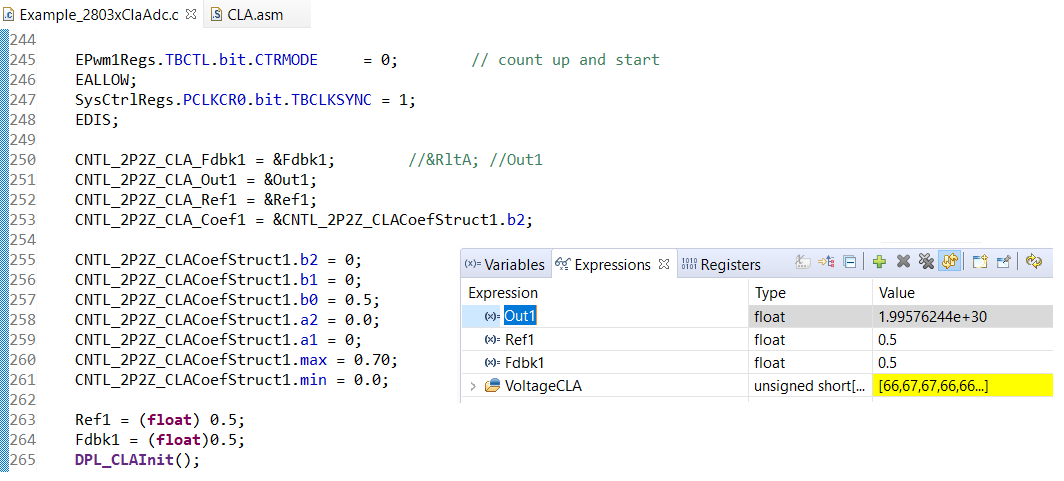The height and width of the screenshot is (481, 1064).
Task: Click the Value column header
Action: tap(896, 293)
